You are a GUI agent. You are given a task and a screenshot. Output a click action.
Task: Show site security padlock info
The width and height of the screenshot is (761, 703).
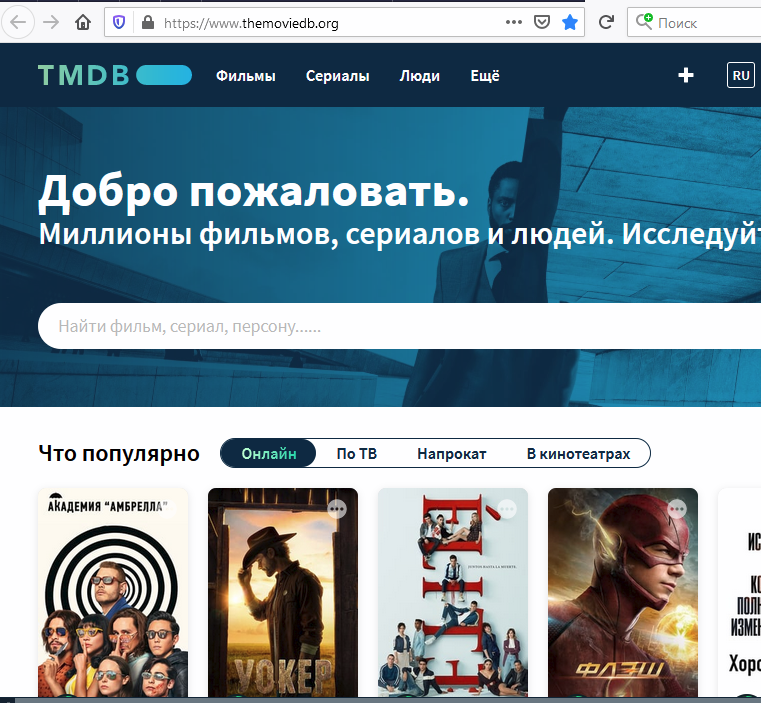(148, 22)
